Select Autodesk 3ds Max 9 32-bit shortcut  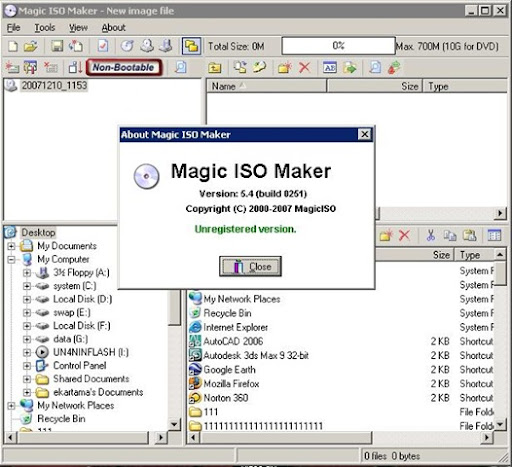[256, 355]
